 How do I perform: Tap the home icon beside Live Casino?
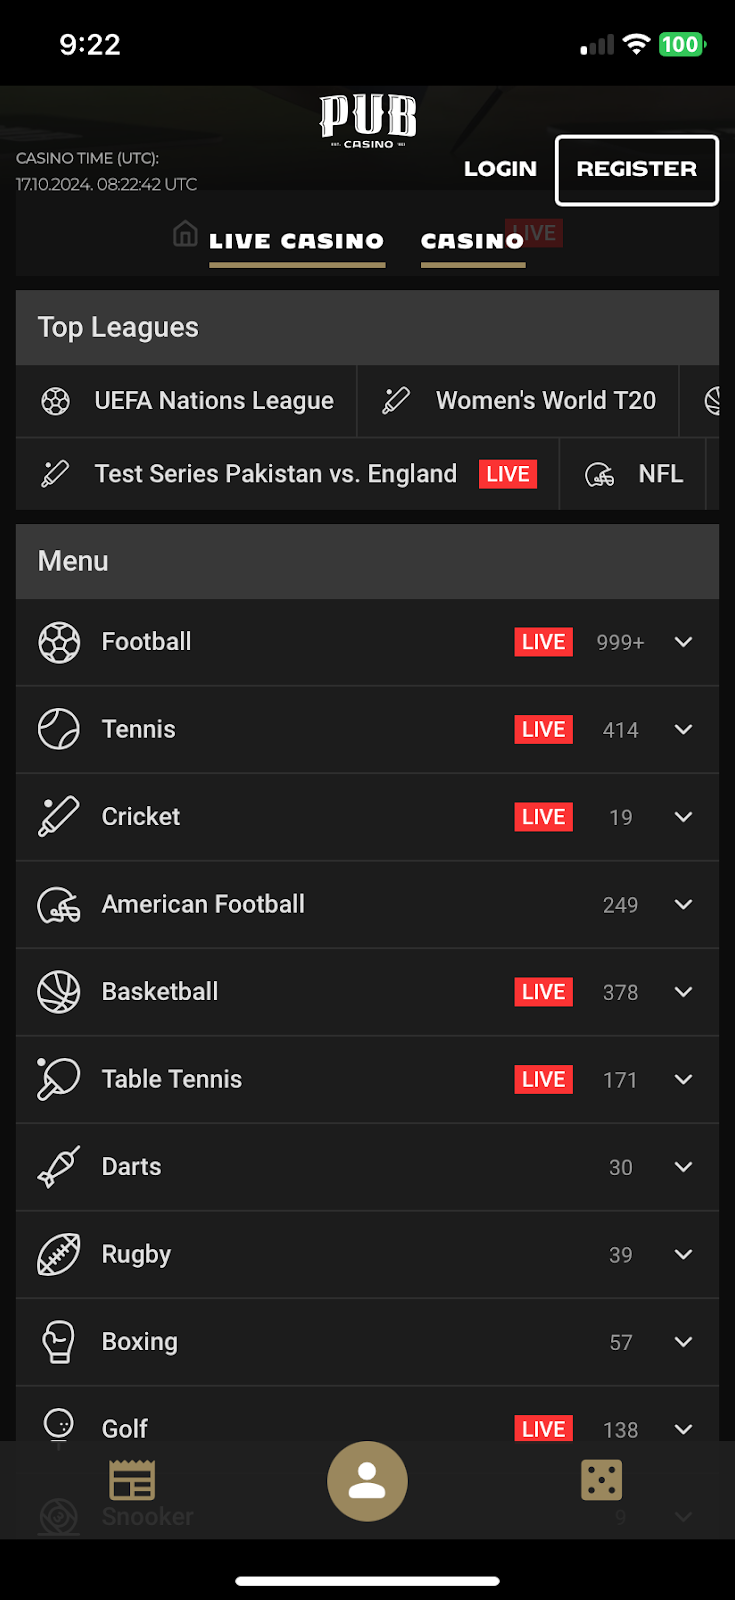click(185, 234)
